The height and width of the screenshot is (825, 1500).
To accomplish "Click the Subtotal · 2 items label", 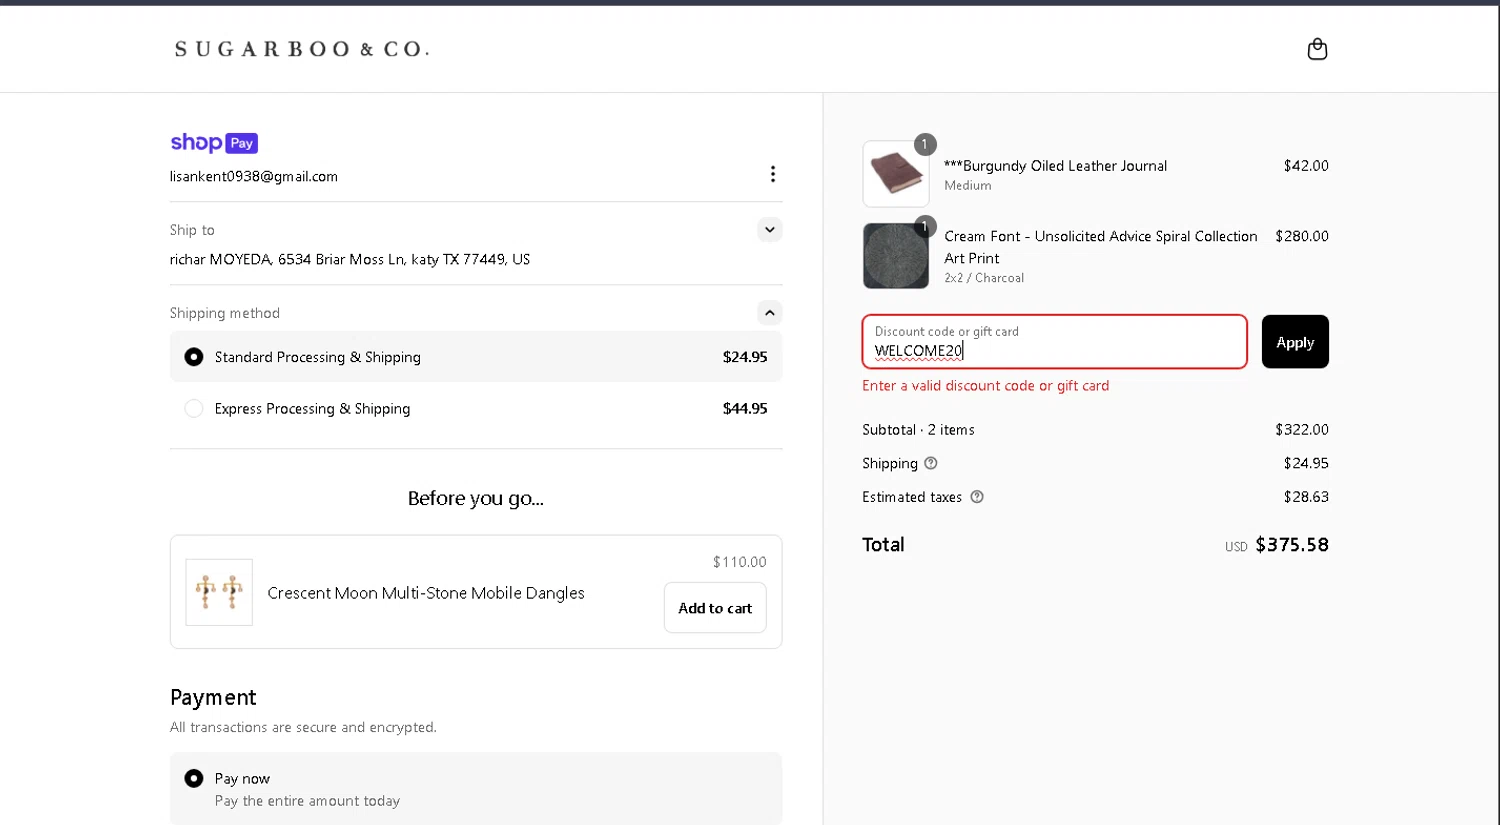I will [918, 430].
